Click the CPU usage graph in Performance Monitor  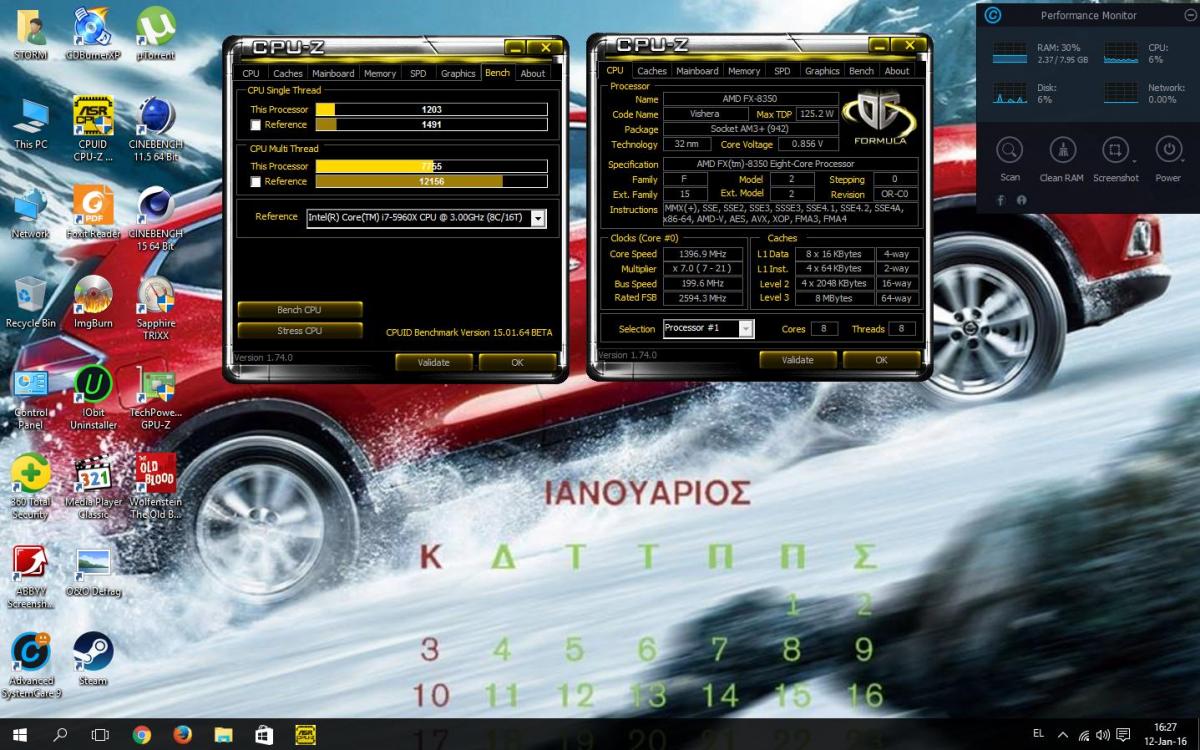1122,54
